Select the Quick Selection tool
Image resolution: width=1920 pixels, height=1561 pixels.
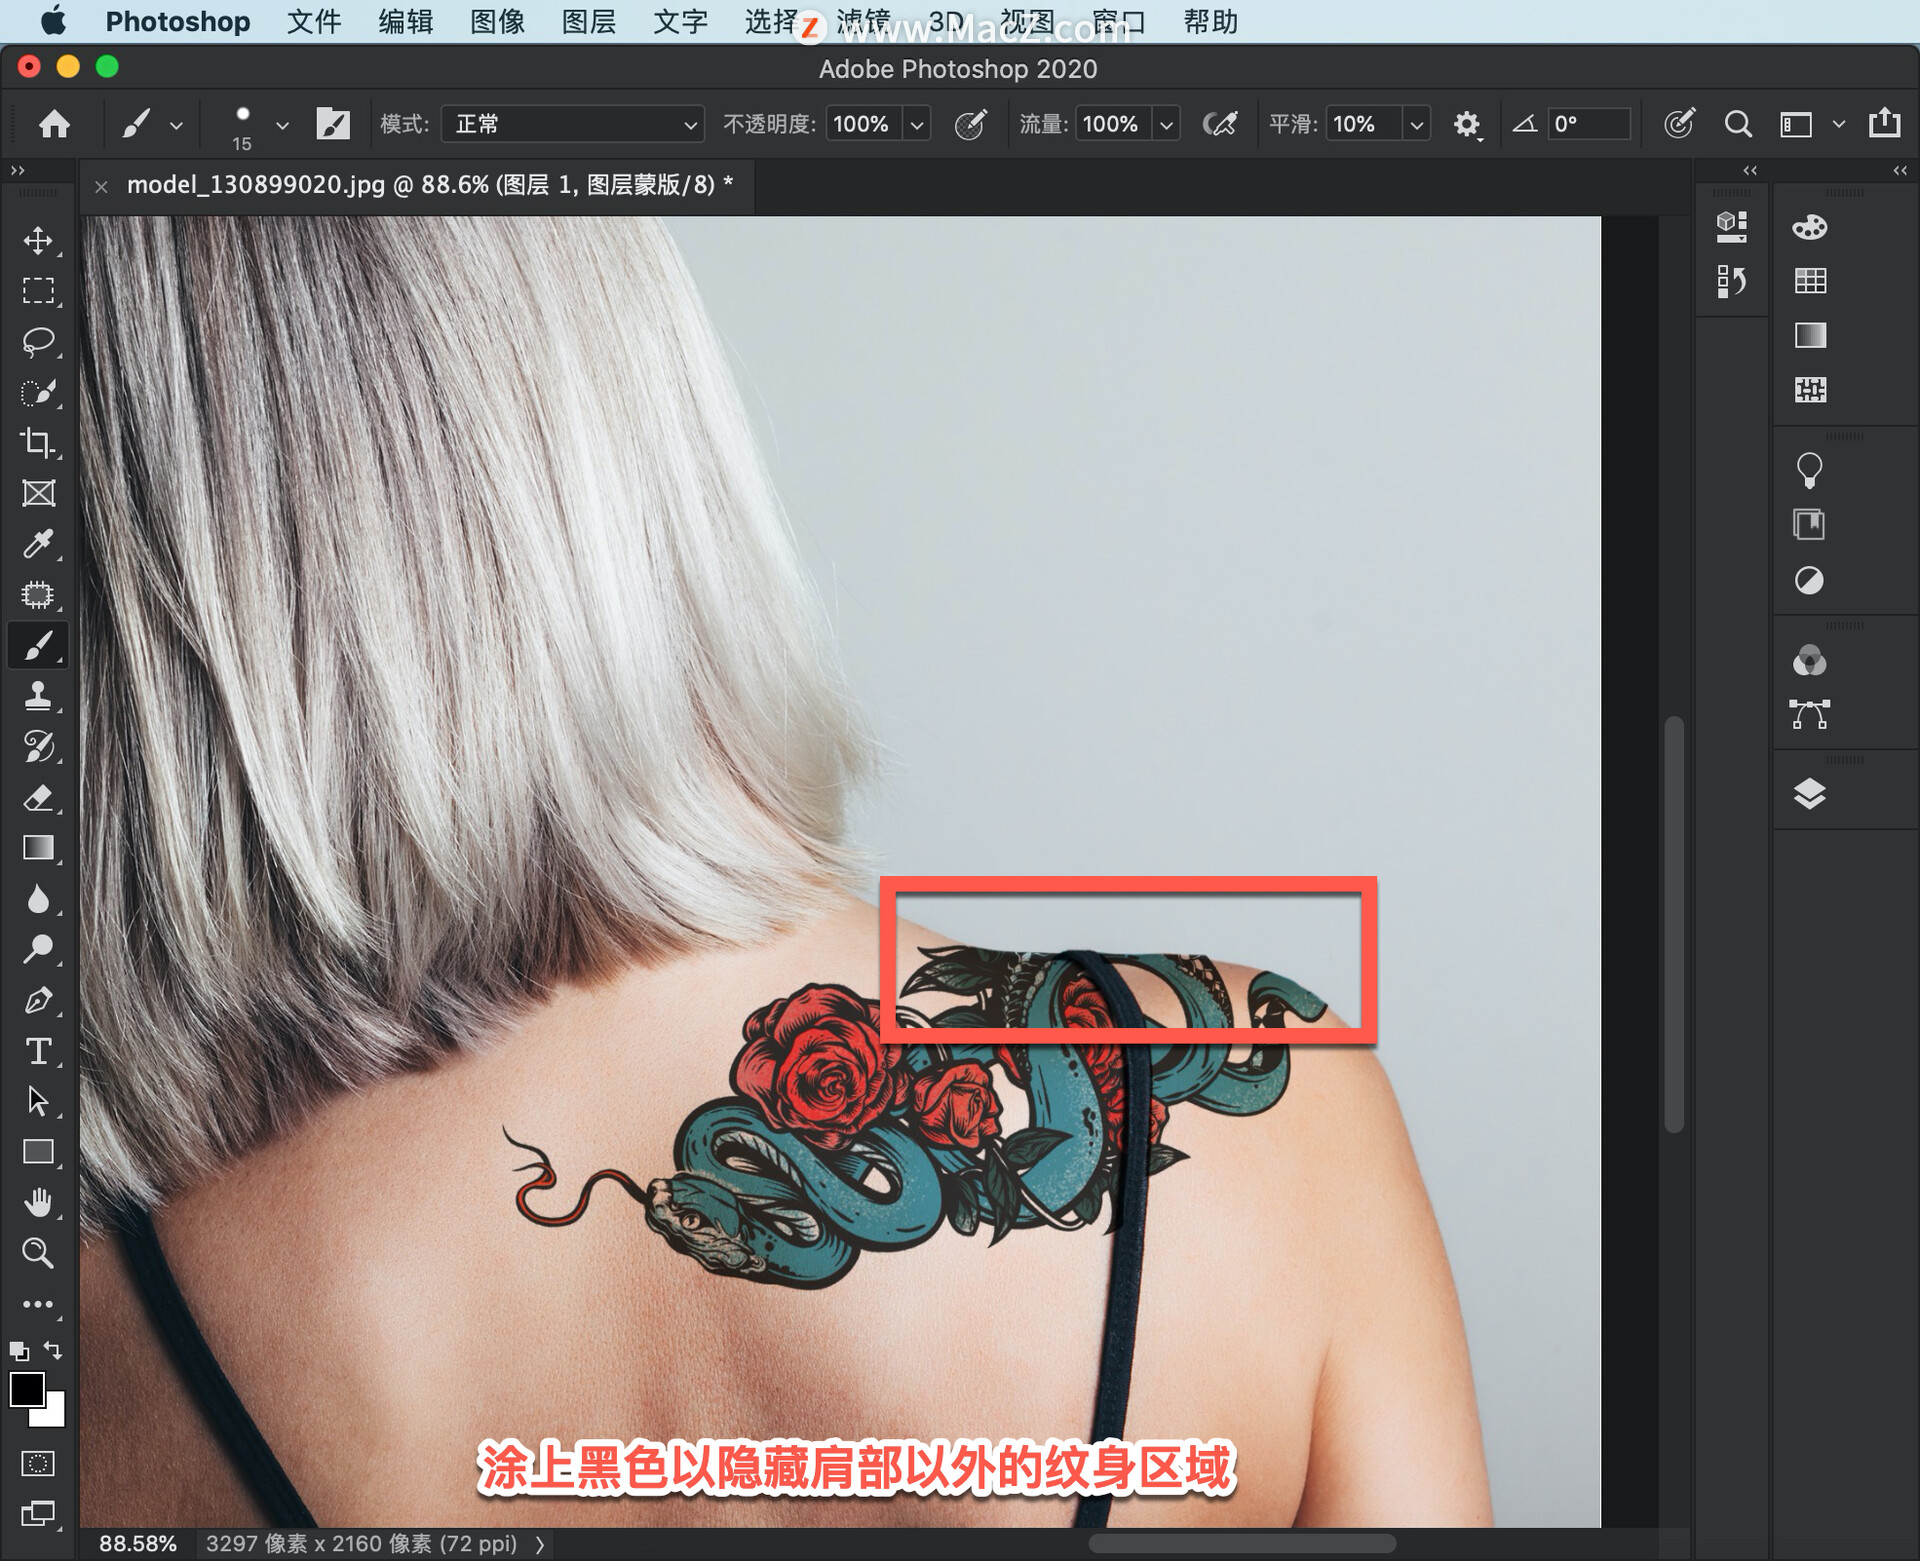(x=38, y=393)
